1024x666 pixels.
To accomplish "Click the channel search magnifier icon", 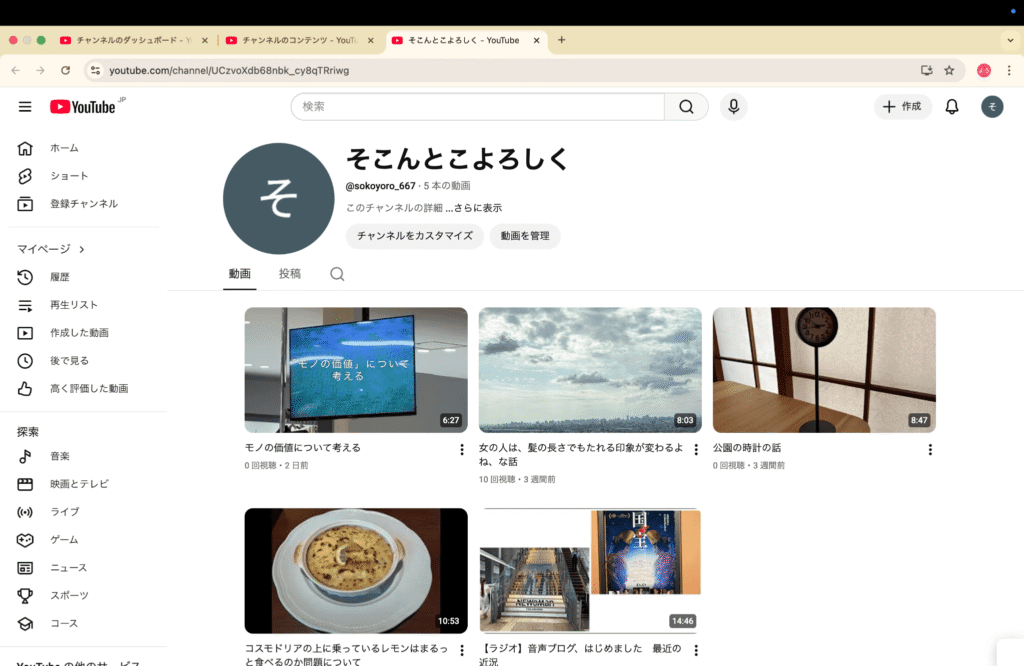I will click(x=337, y=274).
